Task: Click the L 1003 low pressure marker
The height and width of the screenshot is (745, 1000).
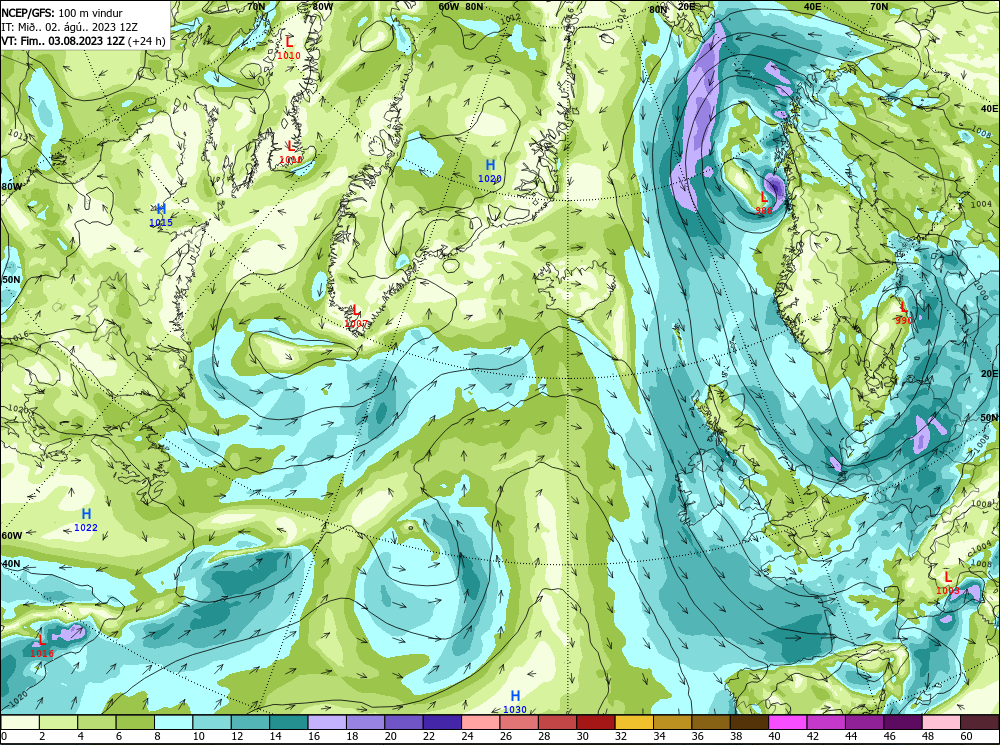Action: point(948,584)
